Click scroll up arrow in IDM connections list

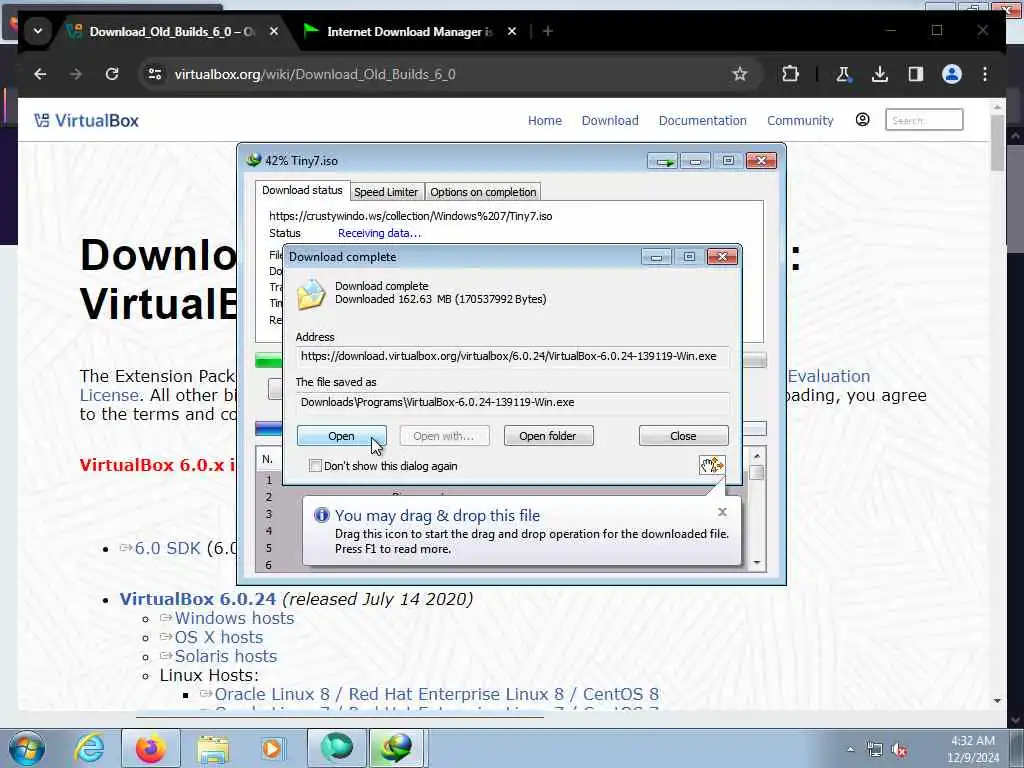tap(757, 456)
